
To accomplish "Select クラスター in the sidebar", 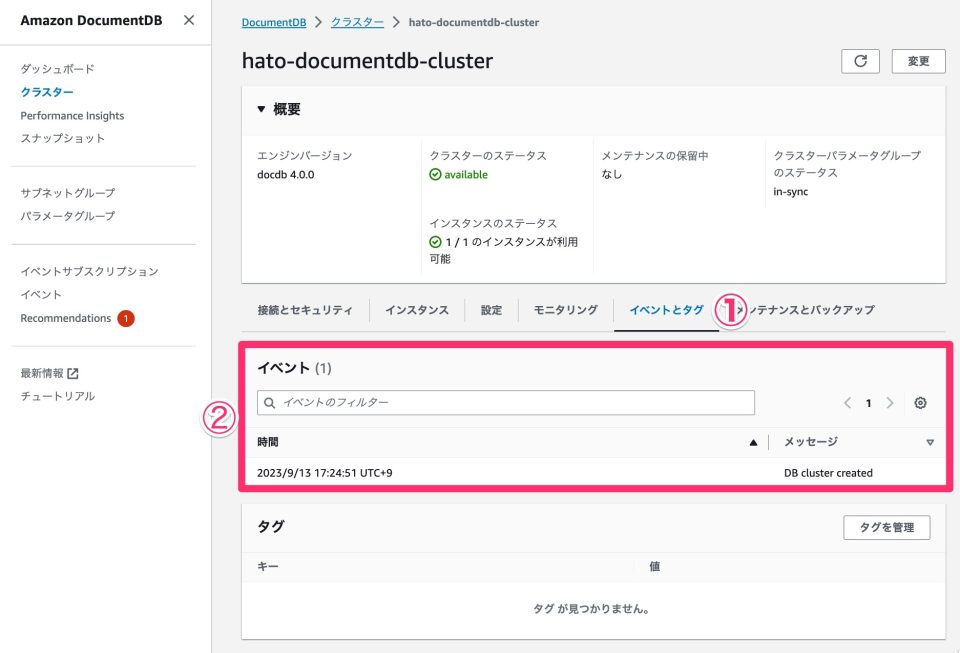I will 47,92.
